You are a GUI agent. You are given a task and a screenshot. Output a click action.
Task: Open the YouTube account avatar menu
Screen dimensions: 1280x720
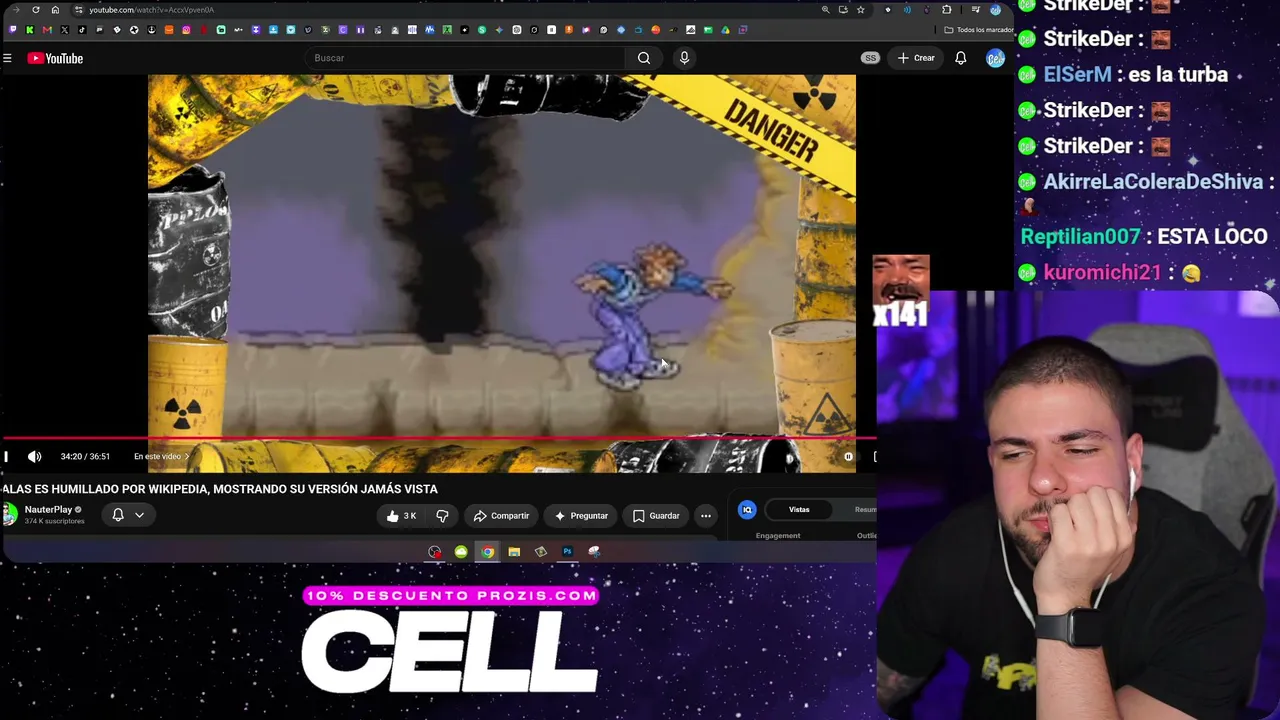point(995,58)
